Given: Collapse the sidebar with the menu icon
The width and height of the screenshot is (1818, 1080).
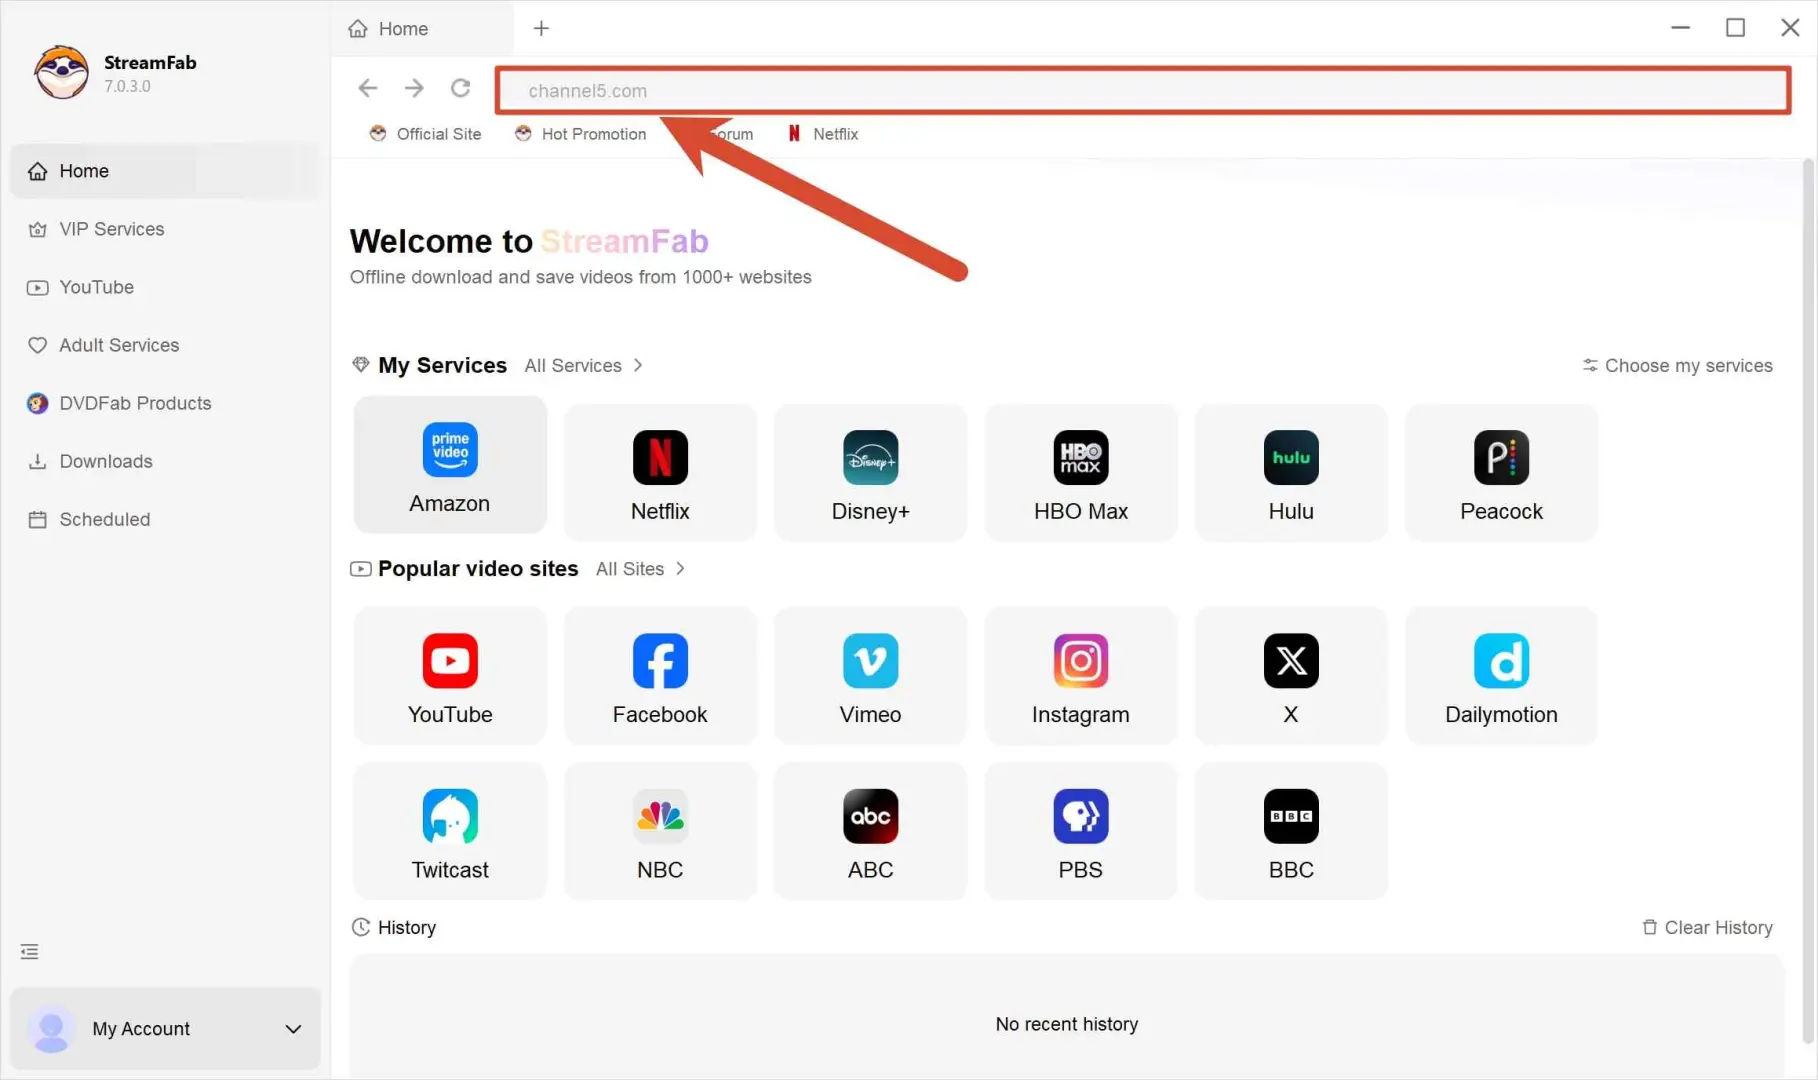Looking at the screenshot, I should (30, 952).
